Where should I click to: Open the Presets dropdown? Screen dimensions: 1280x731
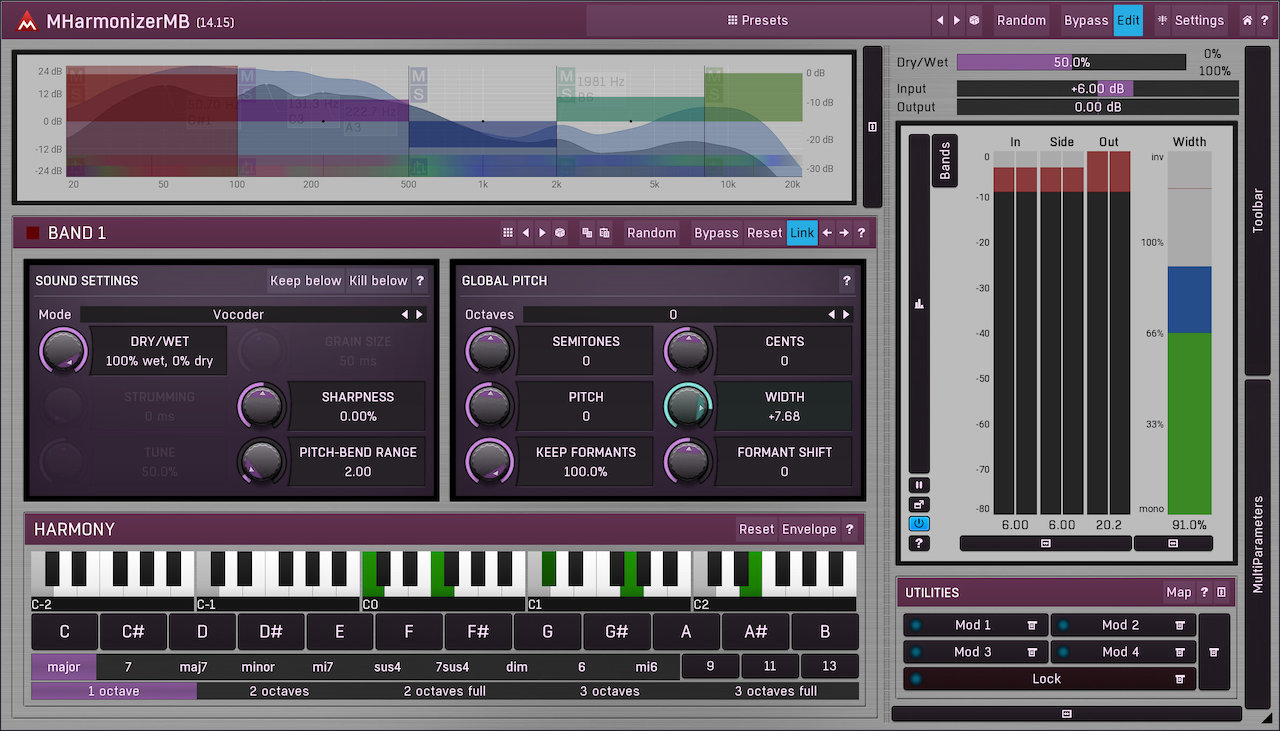(757, 20)
